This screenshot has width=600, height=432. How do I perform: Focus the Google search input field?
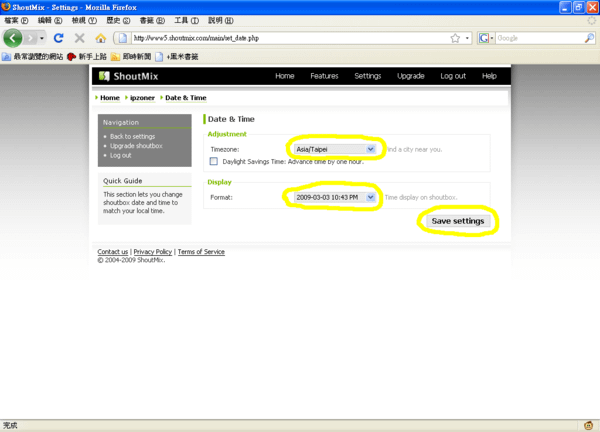540,38
